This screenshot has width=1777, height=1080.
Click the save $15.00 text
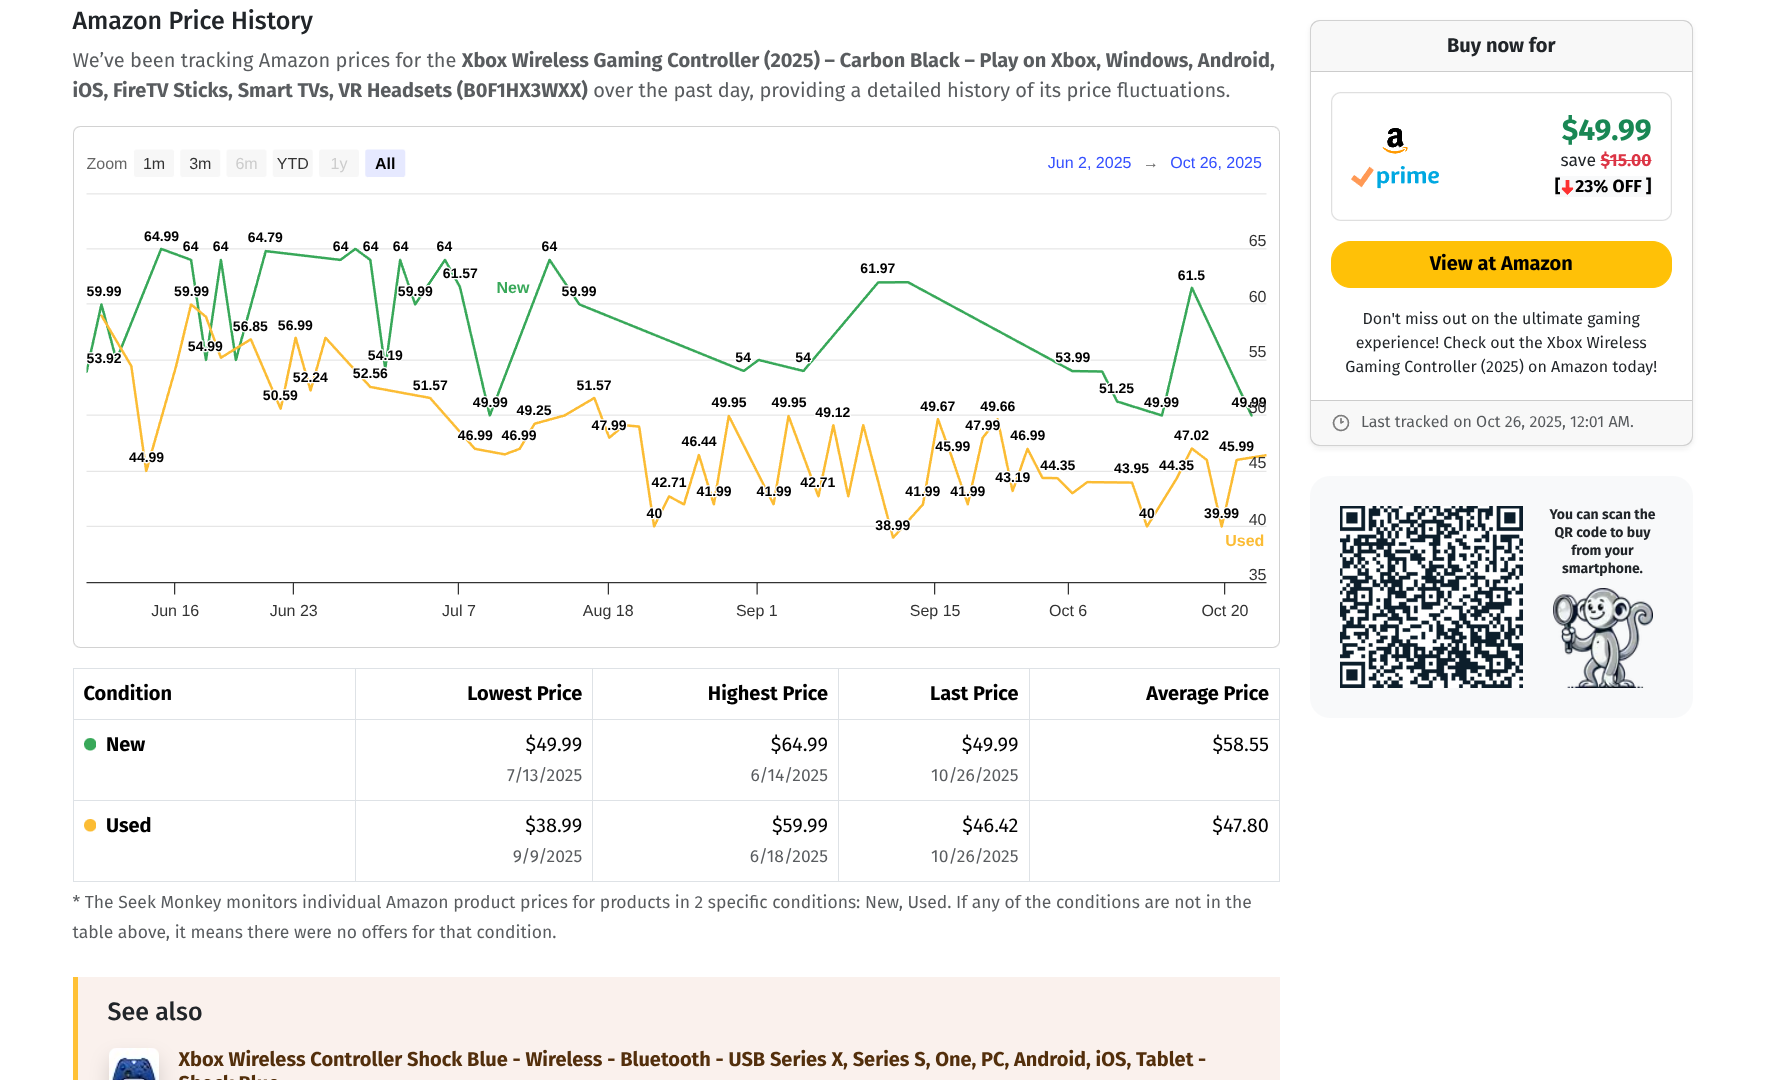click(x=1605, y=160)
